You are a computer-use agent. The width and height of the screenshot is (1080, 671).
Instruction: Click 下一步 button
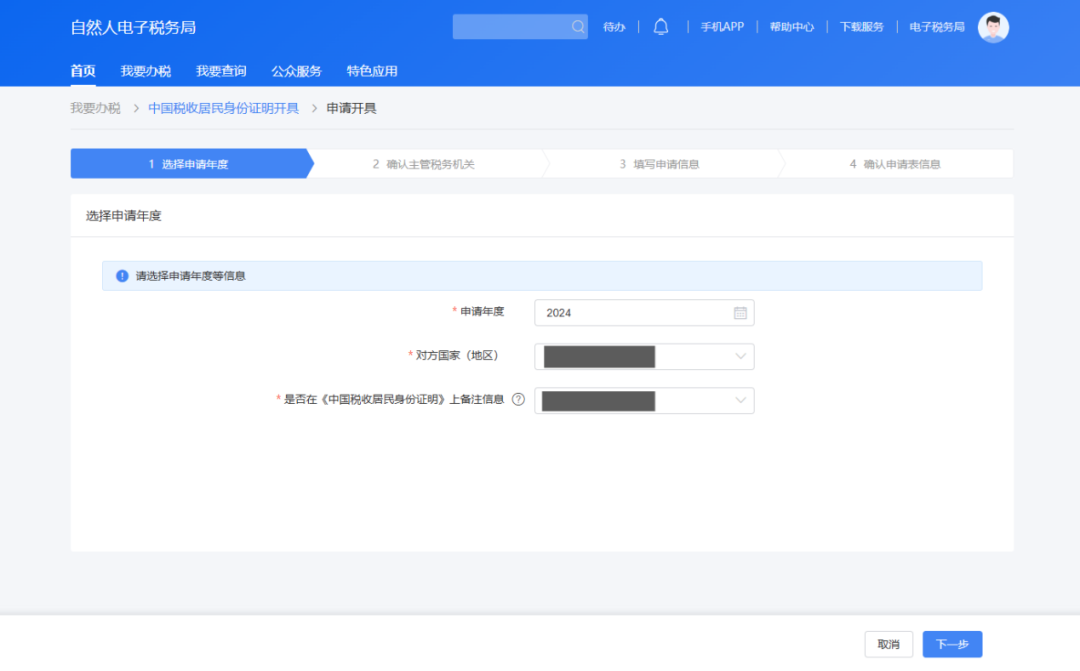click(952, 644)
